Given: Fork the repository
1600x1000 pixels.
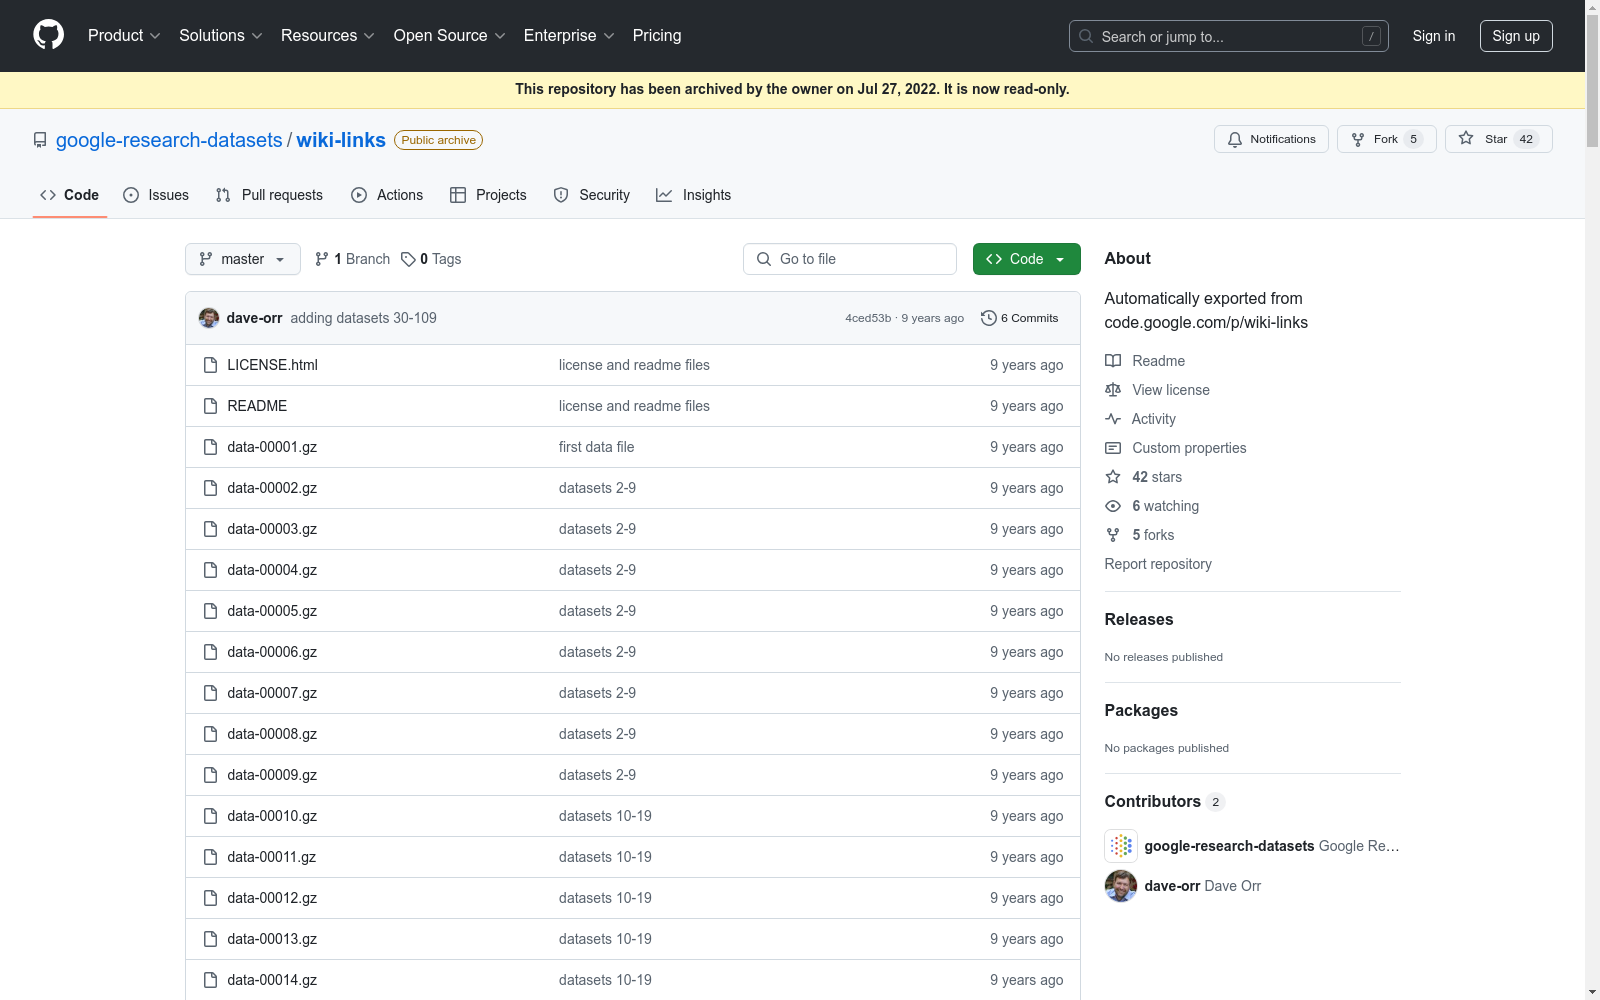Looking at the screenshot, I should [1386, 139].
